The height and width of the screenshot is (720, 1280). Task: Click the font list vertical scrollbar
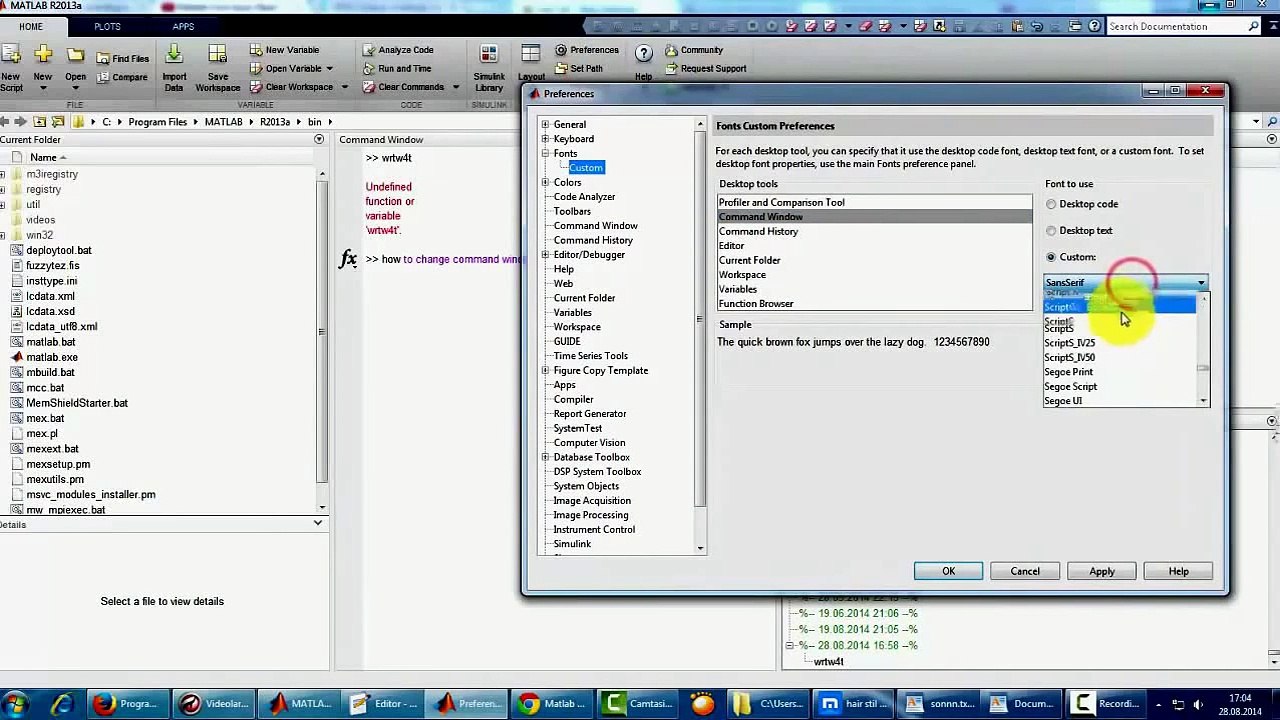point(1203,349)
